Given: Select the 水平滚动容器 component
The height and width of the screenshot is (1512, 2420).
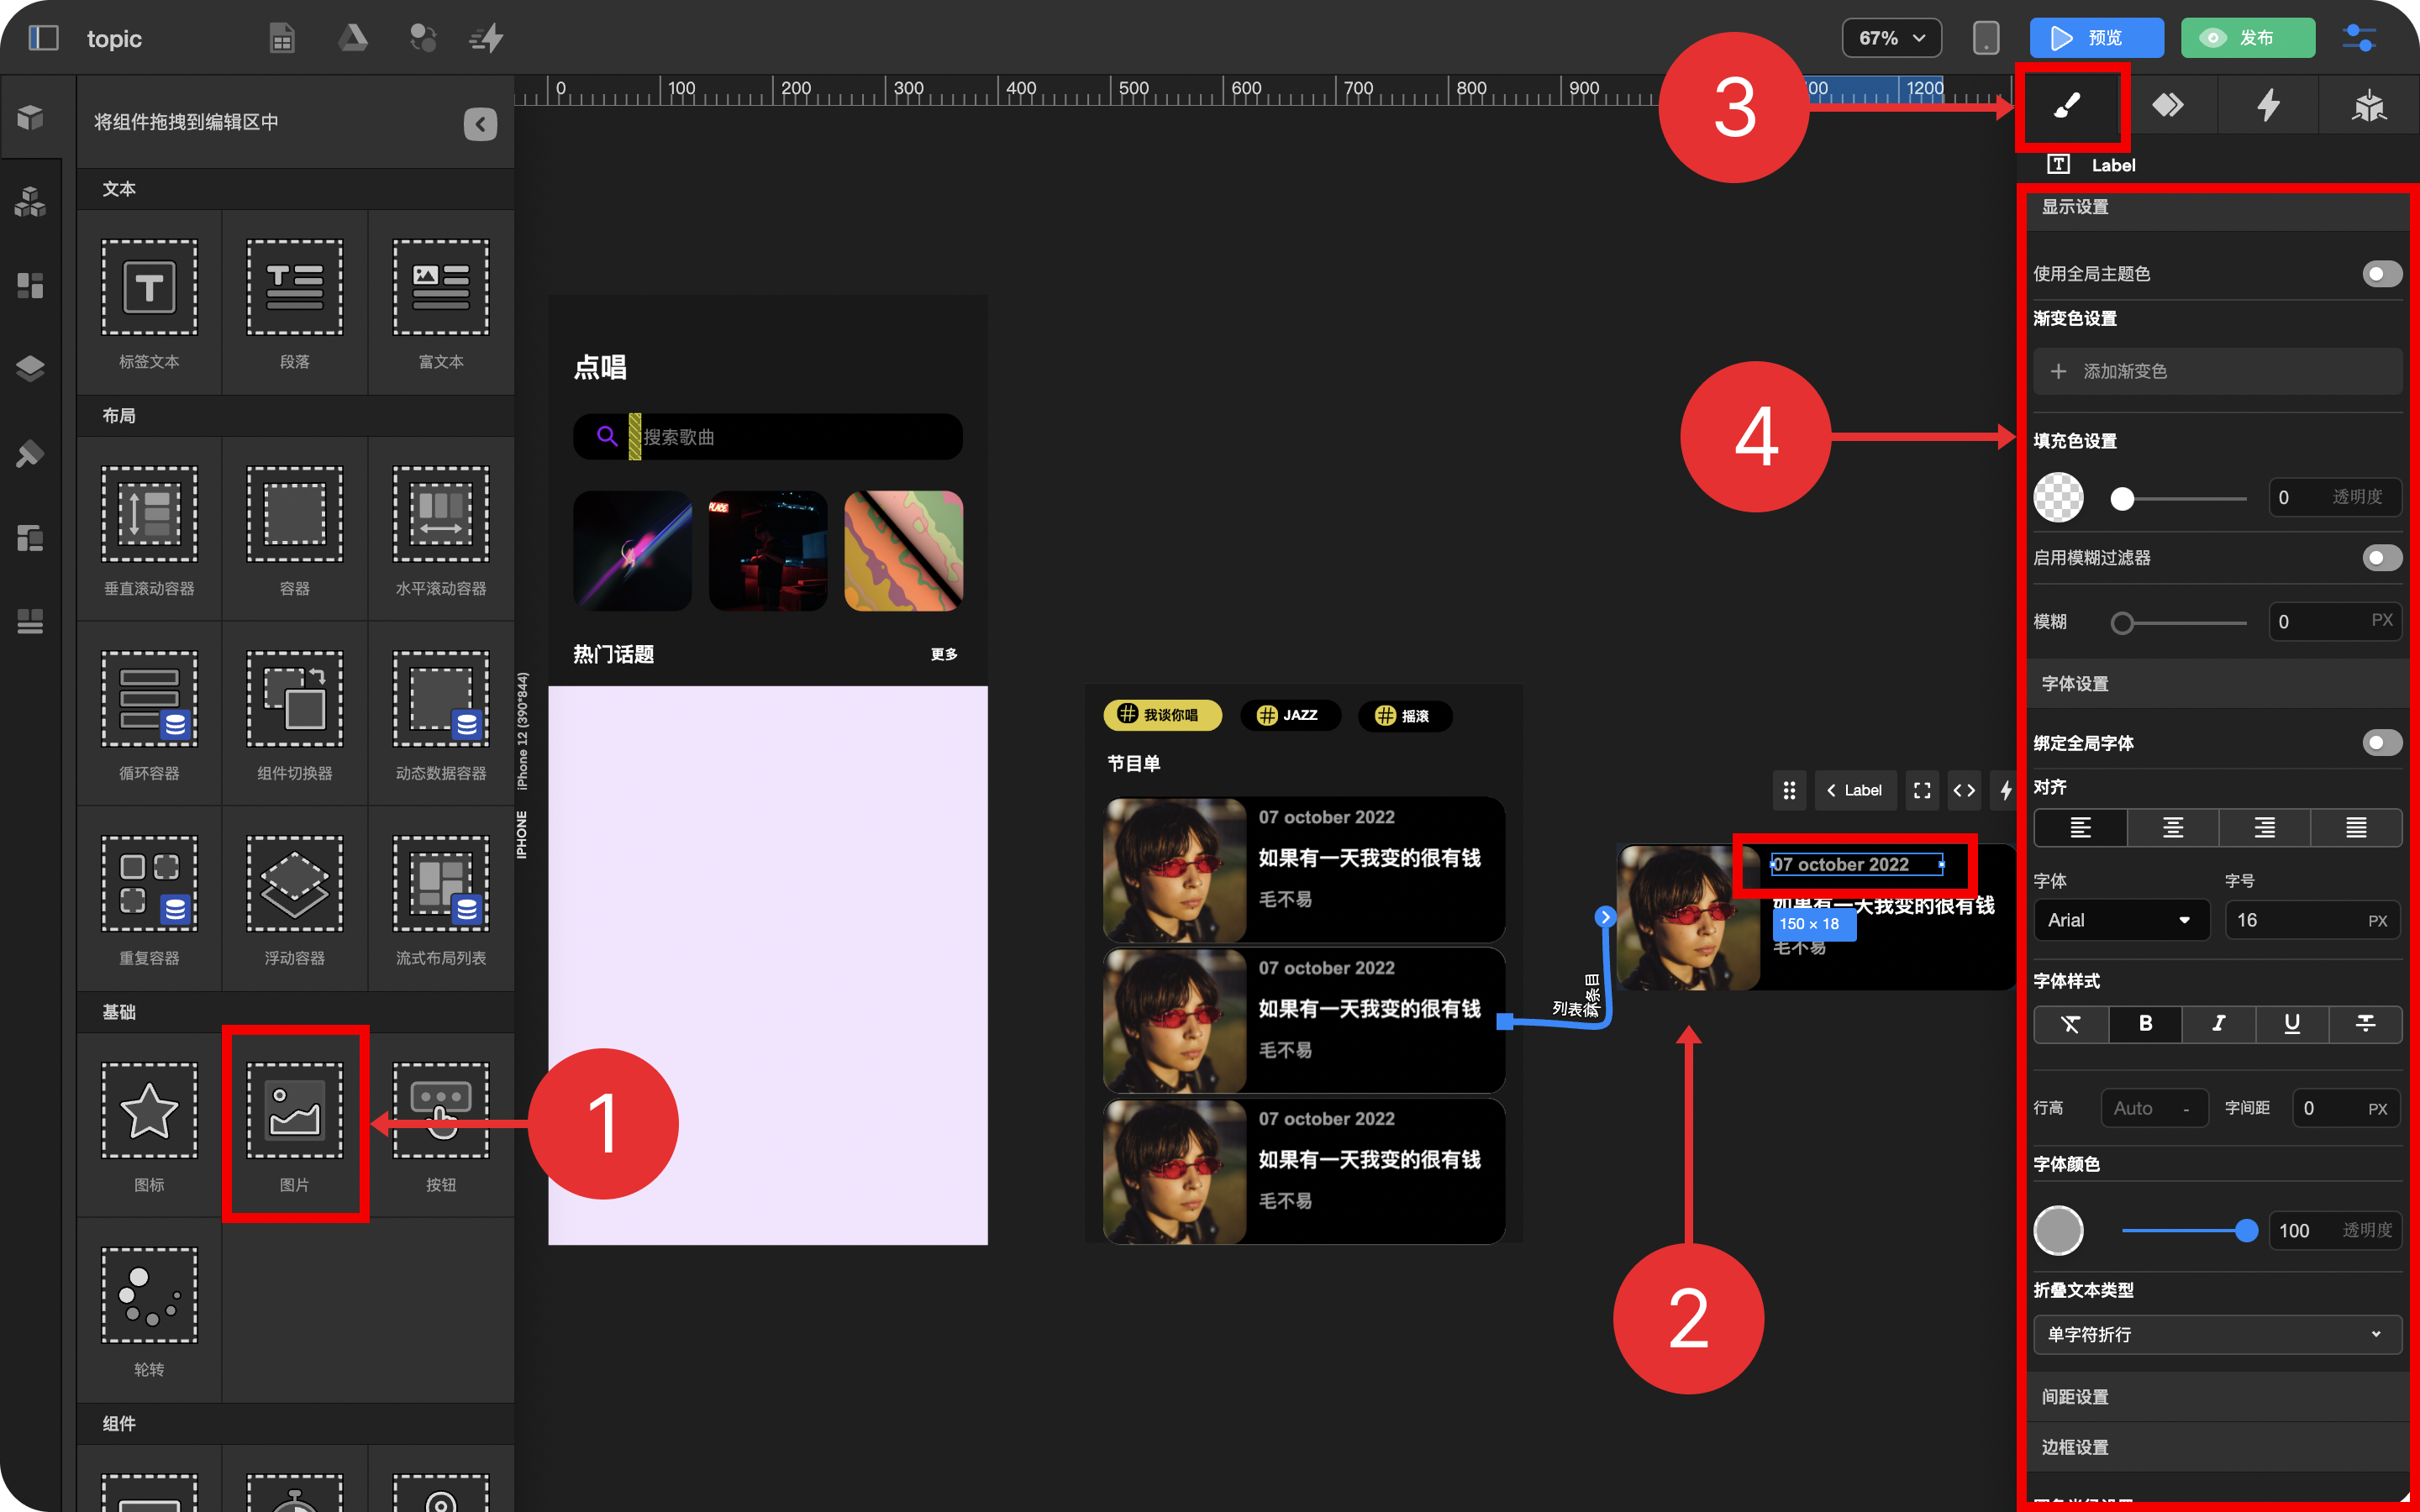Looking at the screenshot, I should pos(441,530).
